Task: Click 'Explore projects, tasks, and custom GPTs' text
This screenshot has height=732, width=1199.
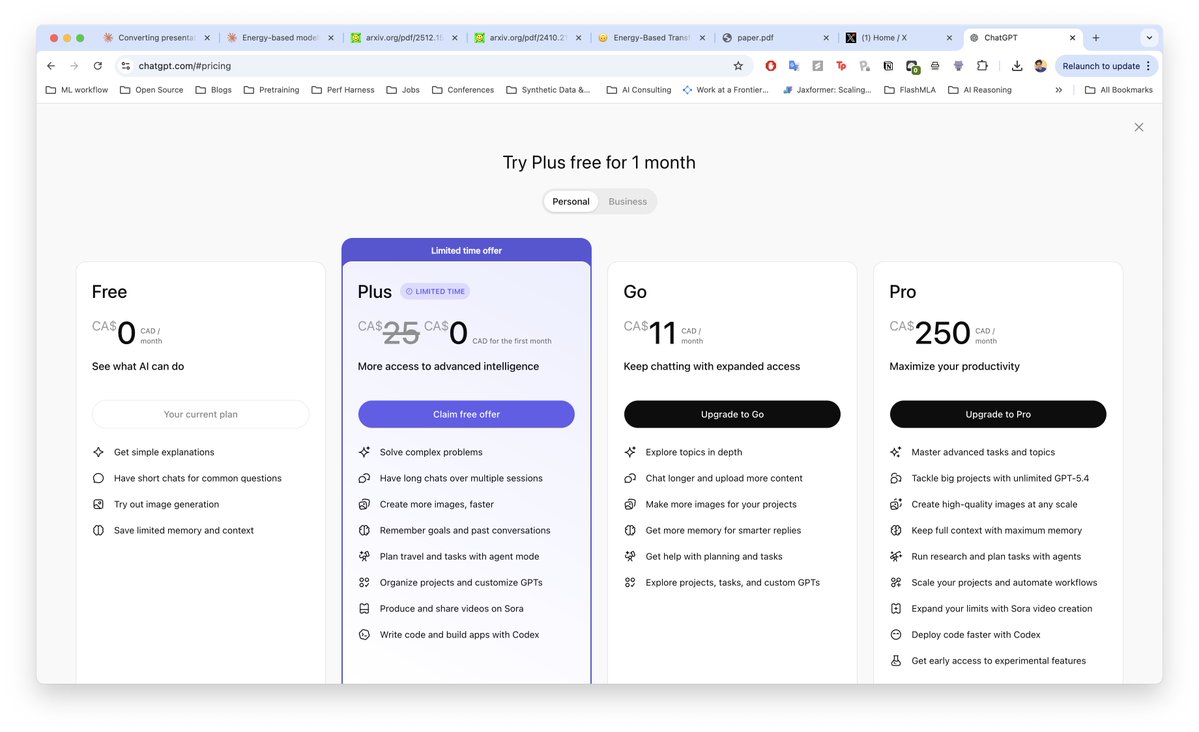Action: (732, 582)
